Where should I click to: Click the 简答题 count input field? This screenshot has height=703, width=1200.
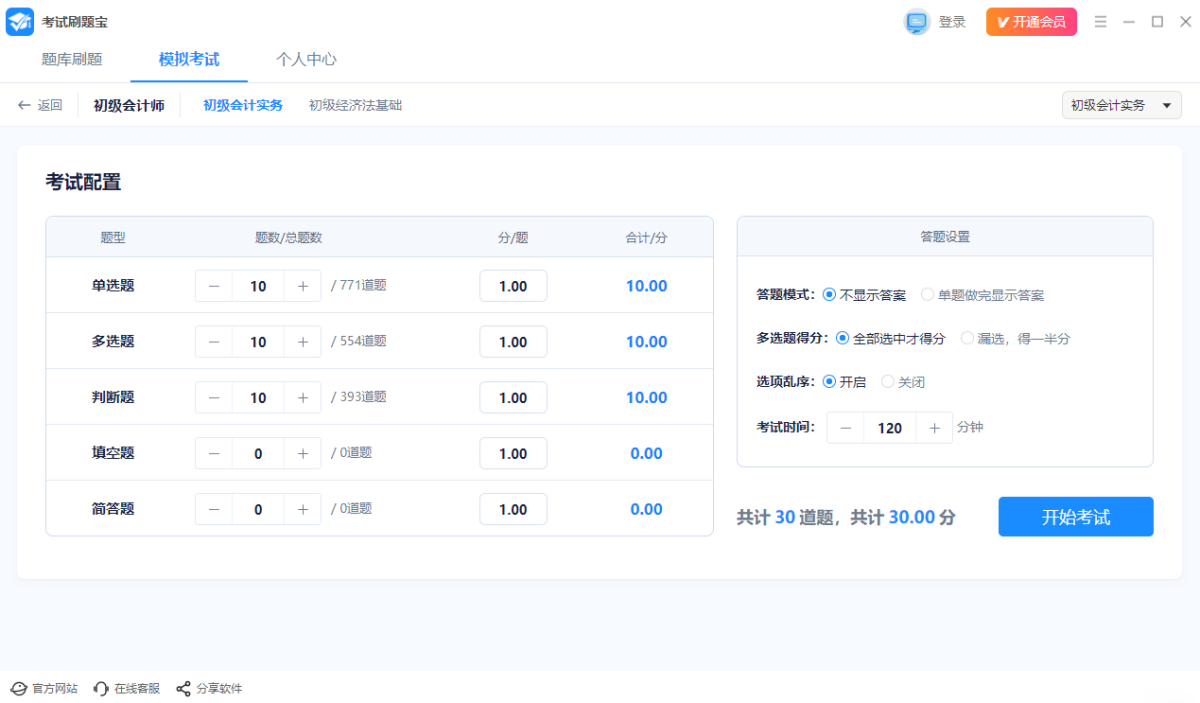(x=258, y=510)
